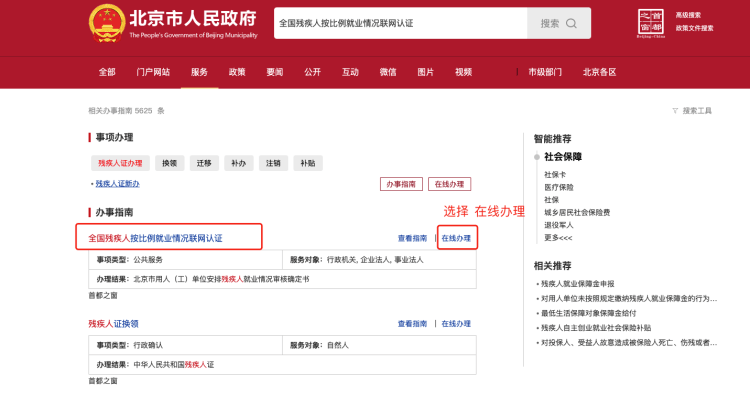Open 对用人单位未按照规定缴纳 related link
This screenshot has height=395, width=750.
point(629,298)
